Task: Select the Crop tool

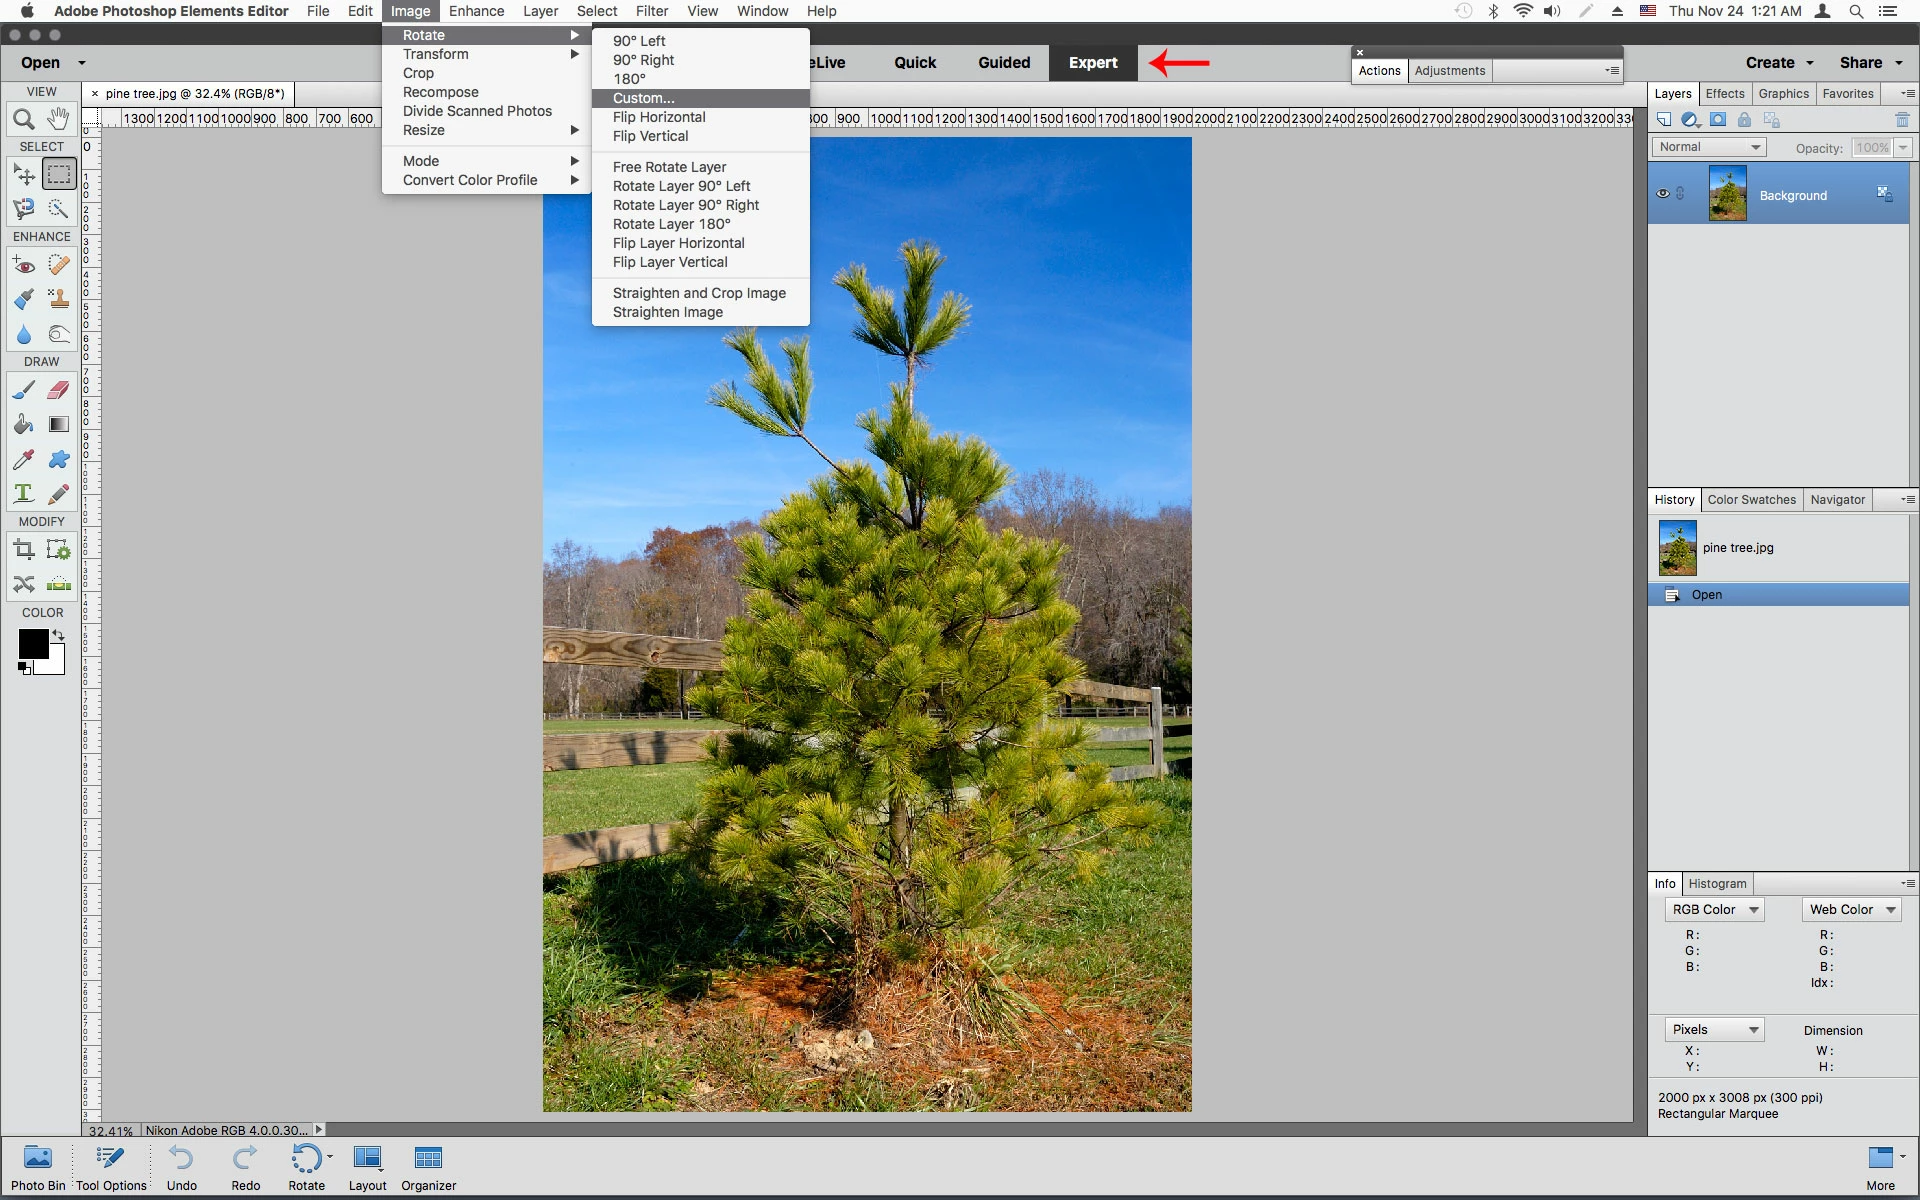Action: (24, 549)
